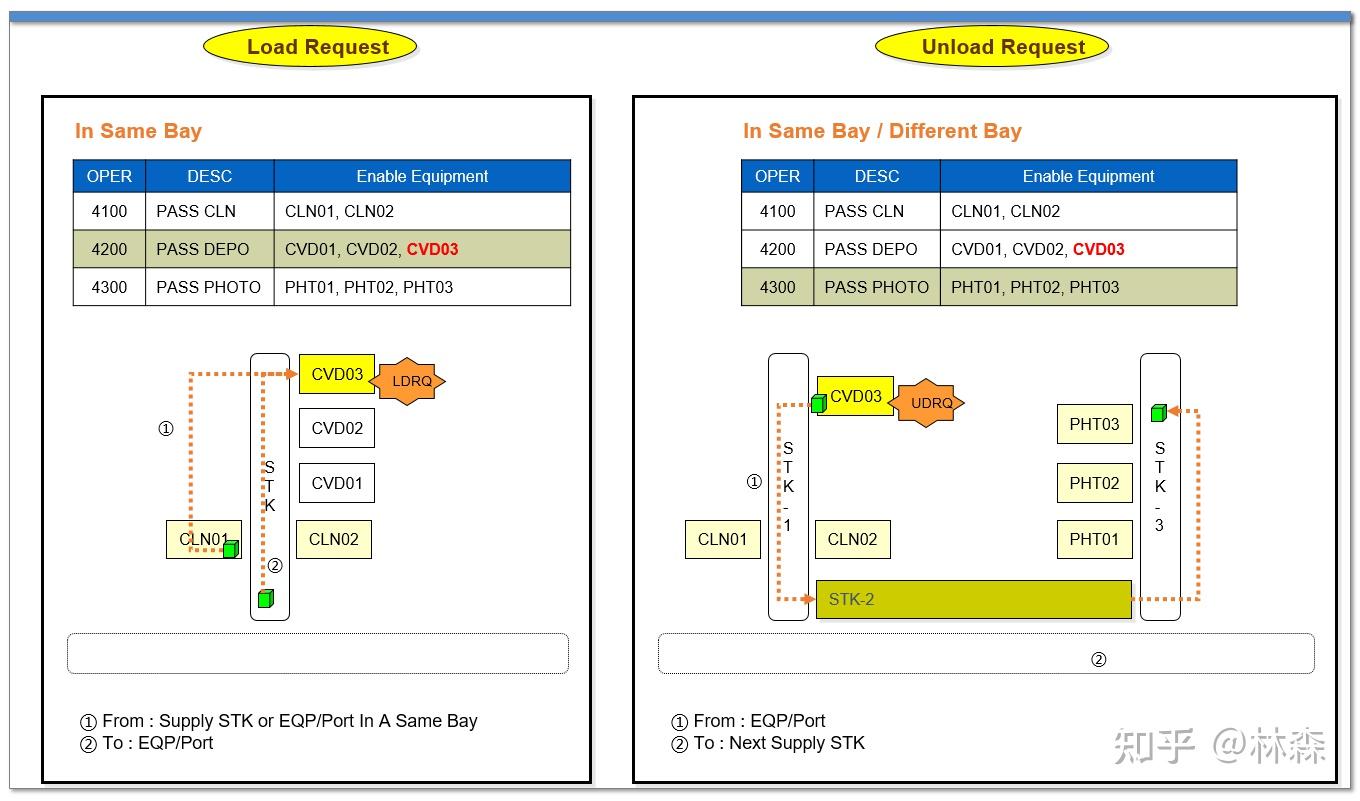Click the green carrier cube on CLN01
This screenshot has height=801, width=1360.
pos(231,548)
